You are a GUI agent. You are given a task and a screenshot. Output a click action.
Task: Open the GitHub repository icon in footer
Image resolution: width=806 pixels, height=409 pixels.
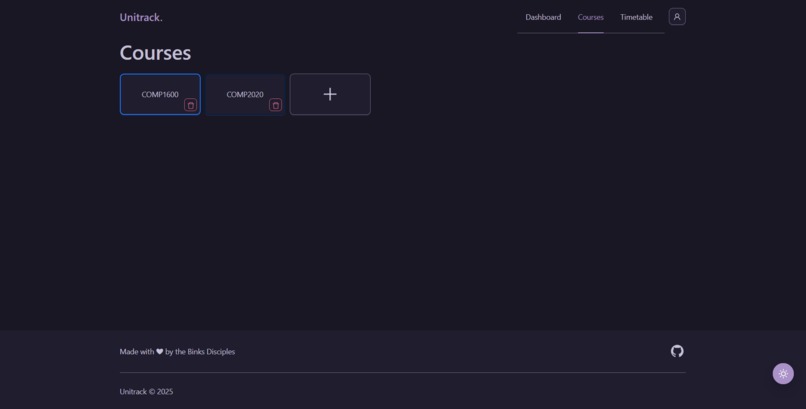pos(677,351)
